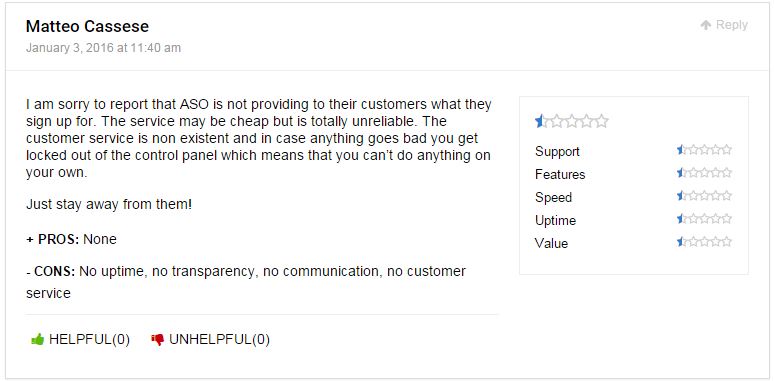The image size is (774, 381).
Task: Click reviewer name Matteo Cassese
Action: tap(87, 26)
